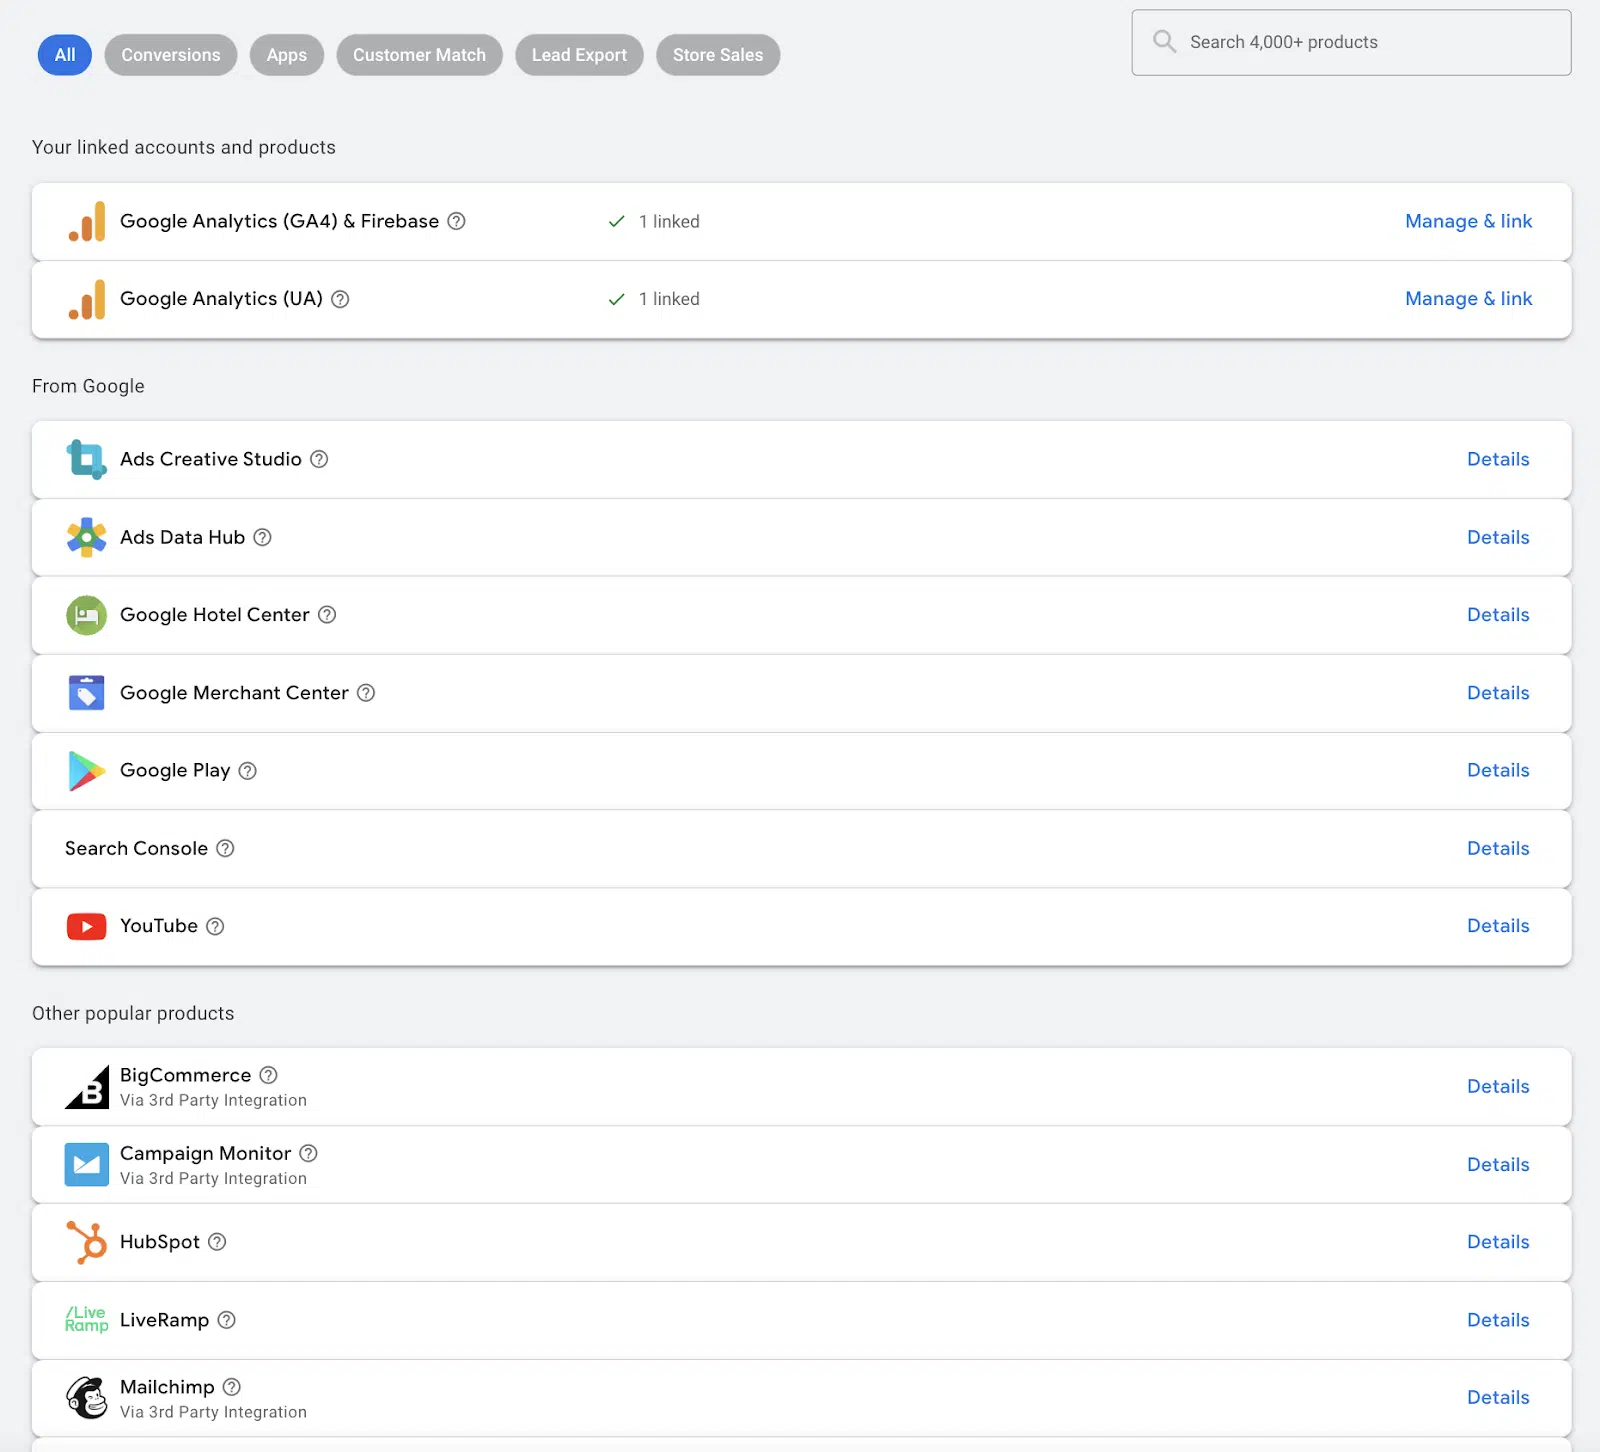Click the Google Hotel Center icon
Screen dimensions: 1600x1452
pyautogui.click(x=87, y=615)
